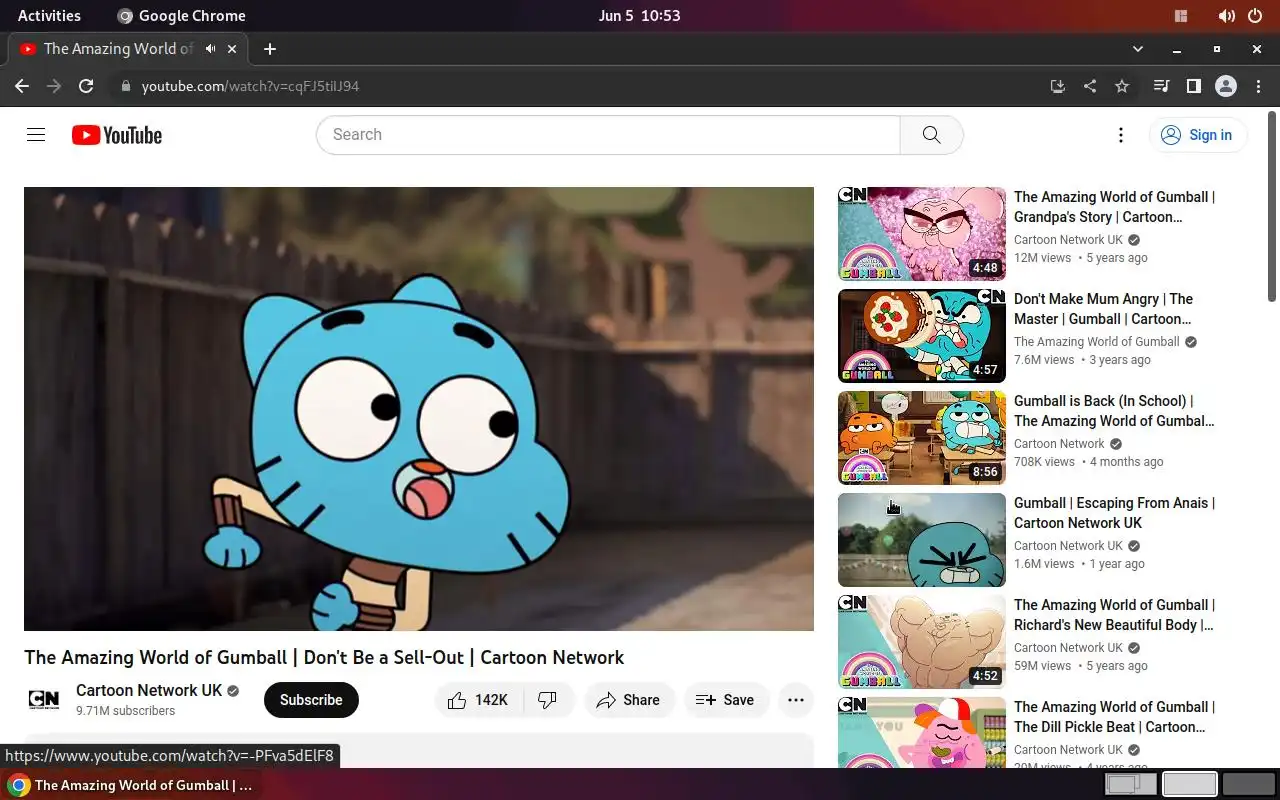
Task: View site information lock icon
Action: 126,86
